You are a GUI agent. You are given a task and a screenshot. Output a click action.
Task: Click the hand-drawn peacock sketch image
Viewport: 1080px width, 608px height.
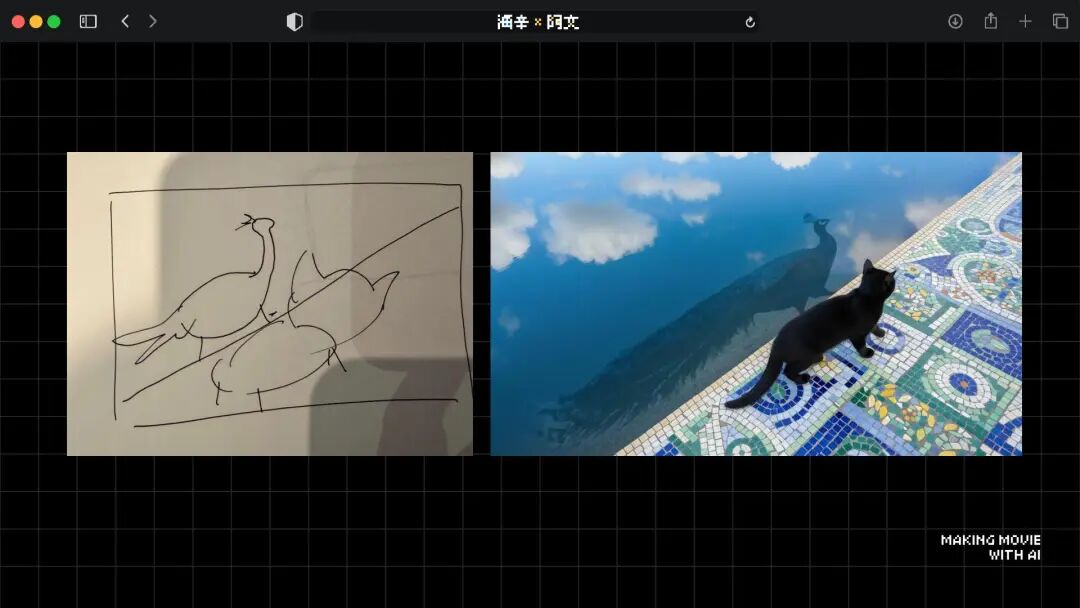[x=270, y=302]
